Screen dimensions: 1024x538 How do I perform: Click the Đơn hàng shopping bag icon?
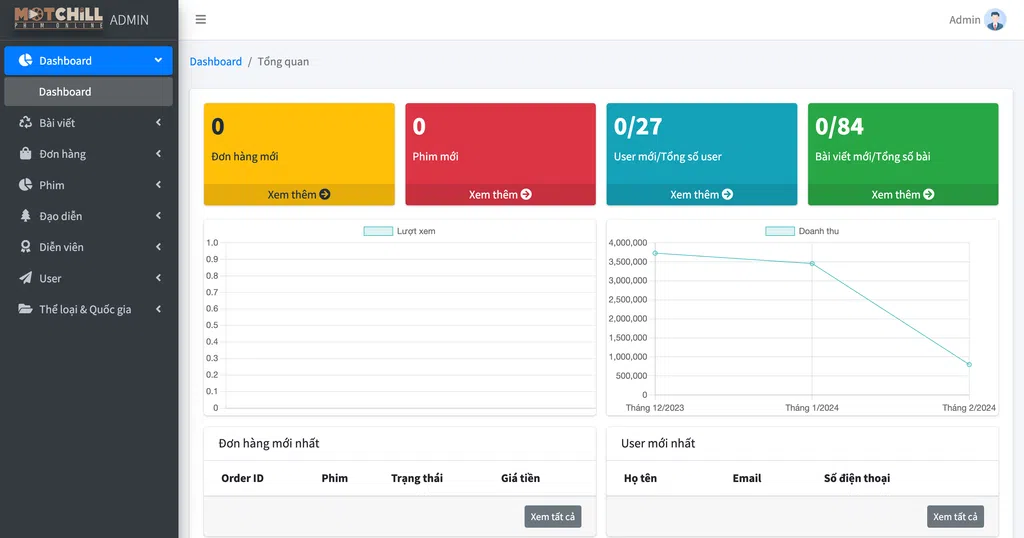click(x=25, y=153)
